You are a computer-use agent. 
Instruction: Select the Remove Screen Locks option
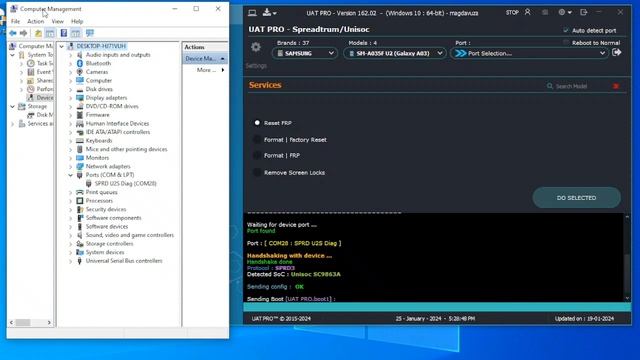coord(257,173)
